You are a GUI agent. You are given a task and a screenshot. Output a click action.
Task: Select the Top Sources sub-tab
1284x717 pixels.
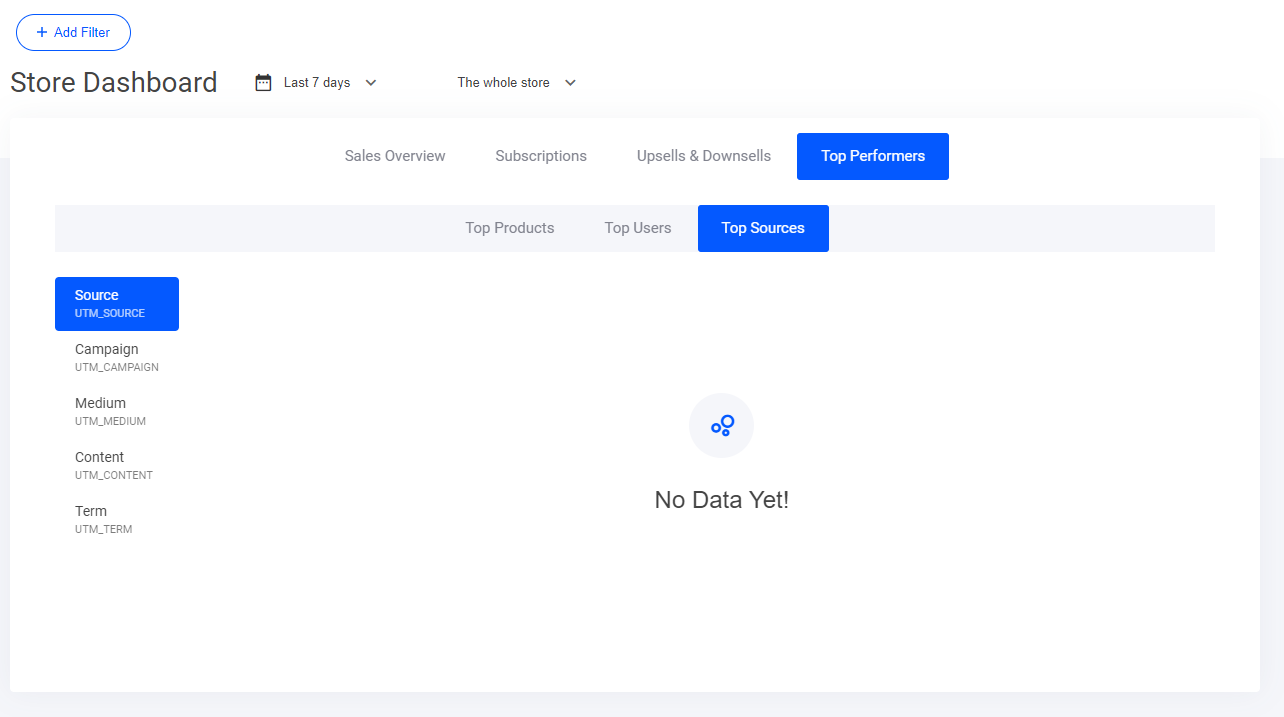click(763, 228)
